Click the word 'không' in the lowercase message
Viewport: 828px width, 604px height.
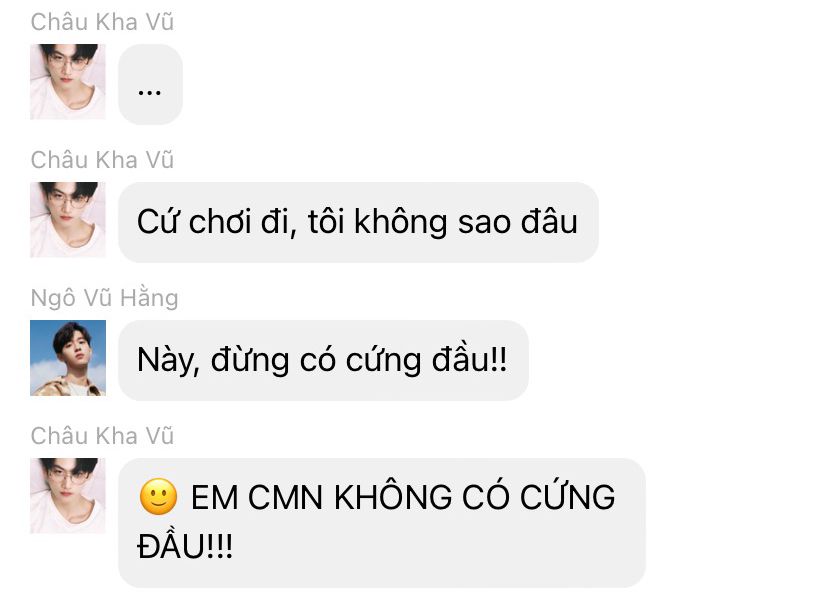coord(401,222)
